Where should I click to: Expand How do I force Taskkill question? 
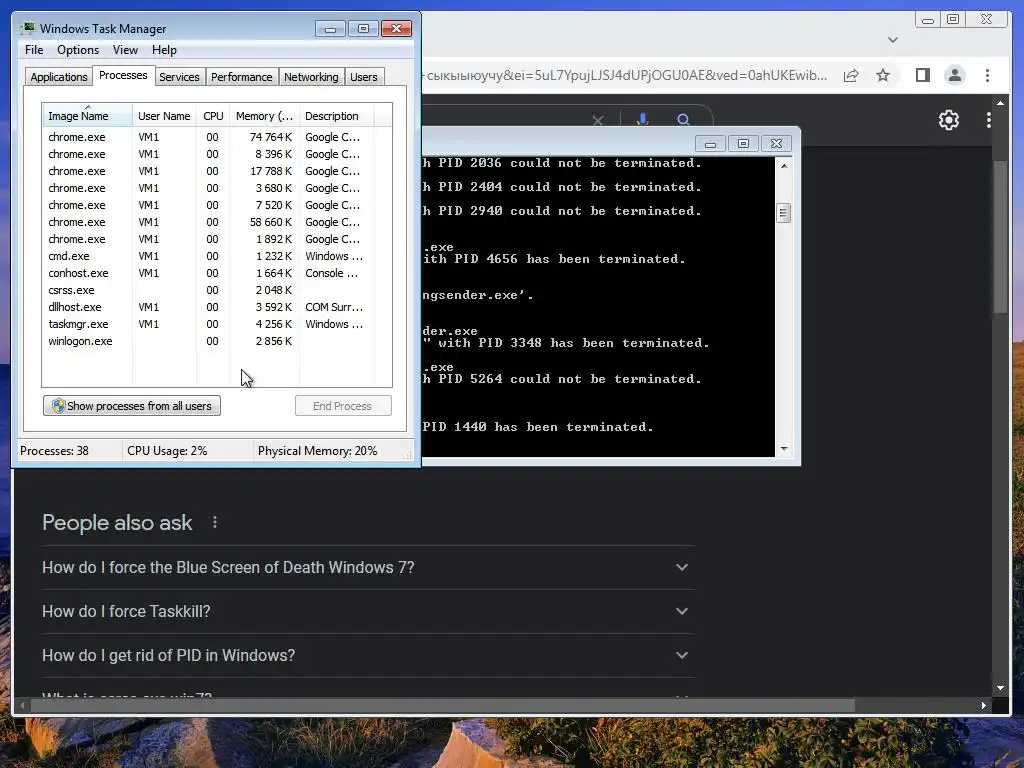[x=368, y=611]
